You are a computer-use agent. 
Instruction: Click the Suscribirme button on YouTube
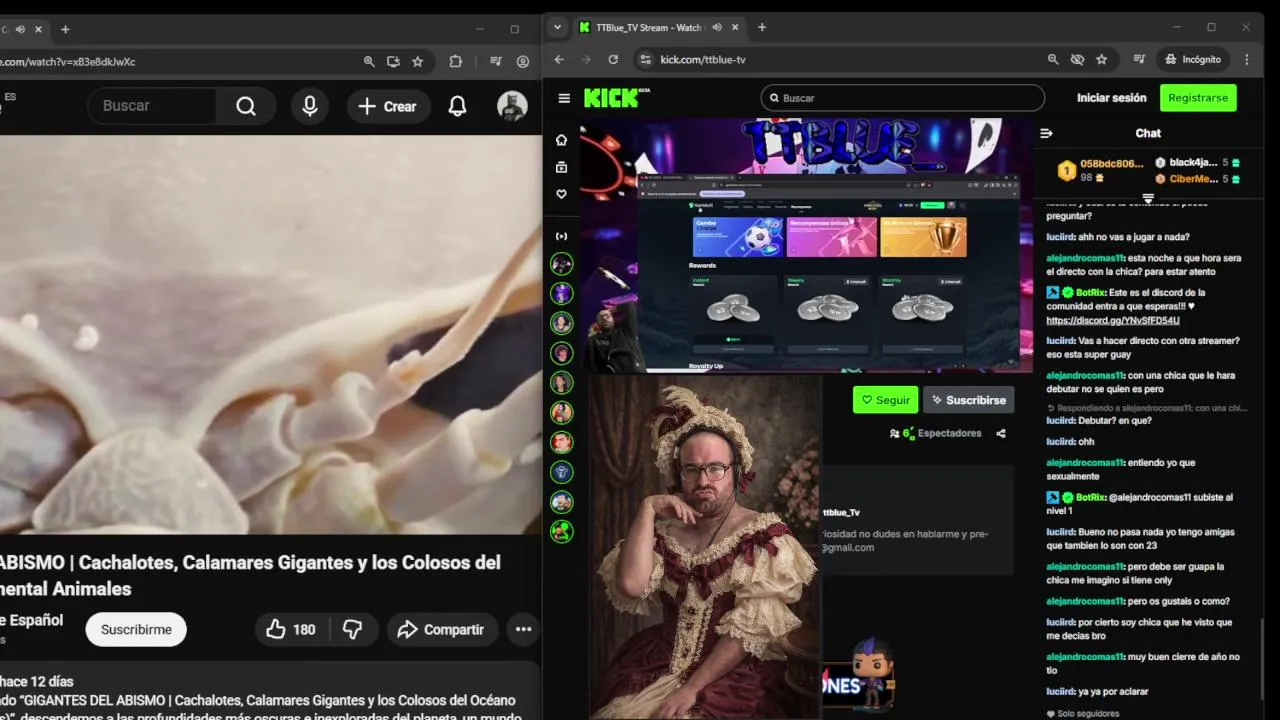click(136, 629)
